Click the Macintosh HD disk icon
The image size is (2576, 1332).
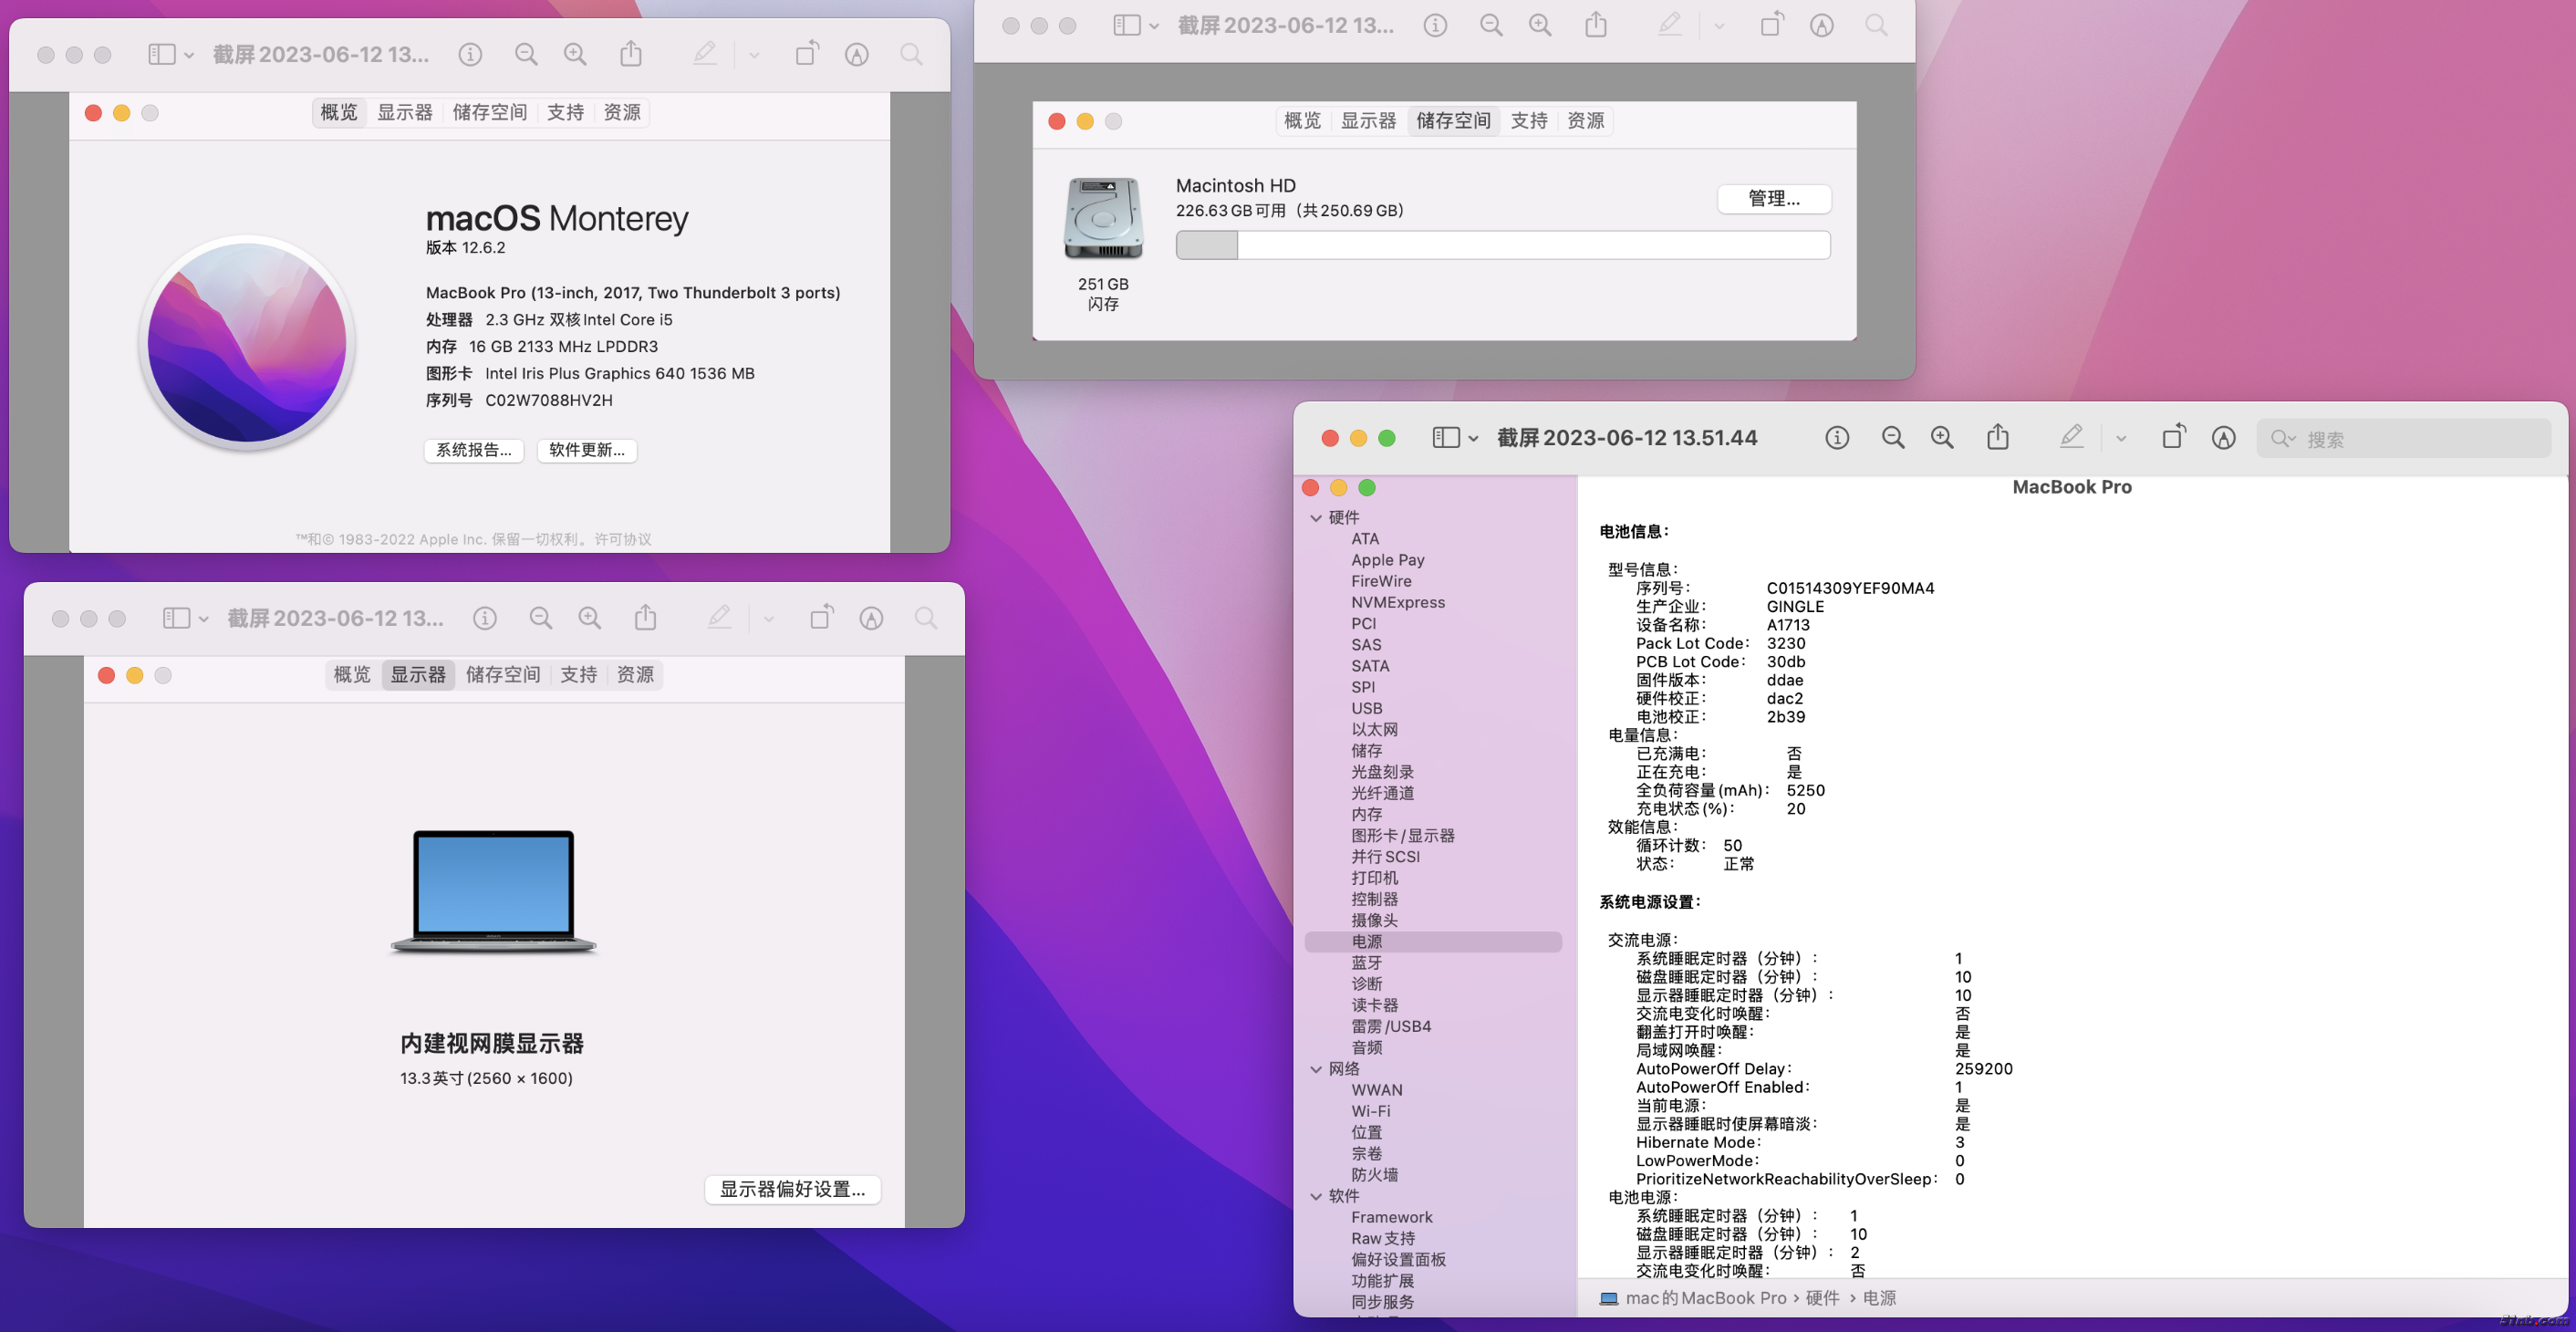pyautogui.click(x=1103, y=219)
